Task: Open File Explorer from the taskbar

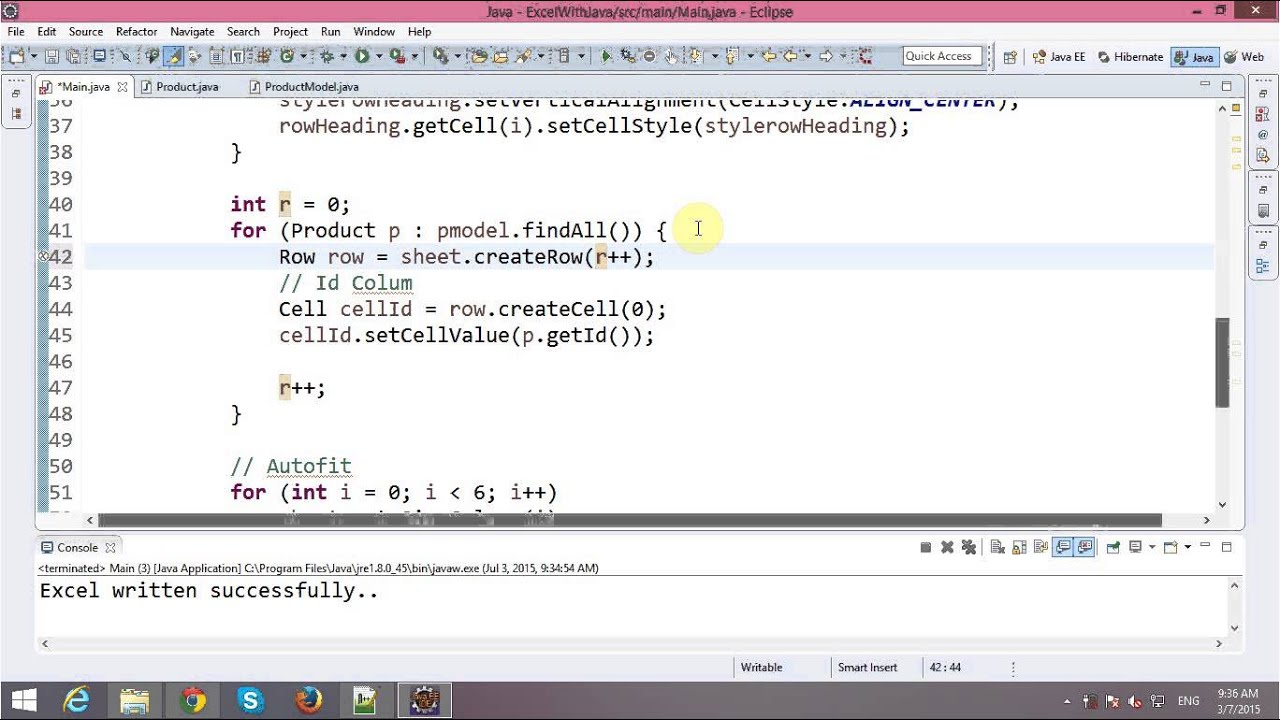Action: click(x=134, y=700)
